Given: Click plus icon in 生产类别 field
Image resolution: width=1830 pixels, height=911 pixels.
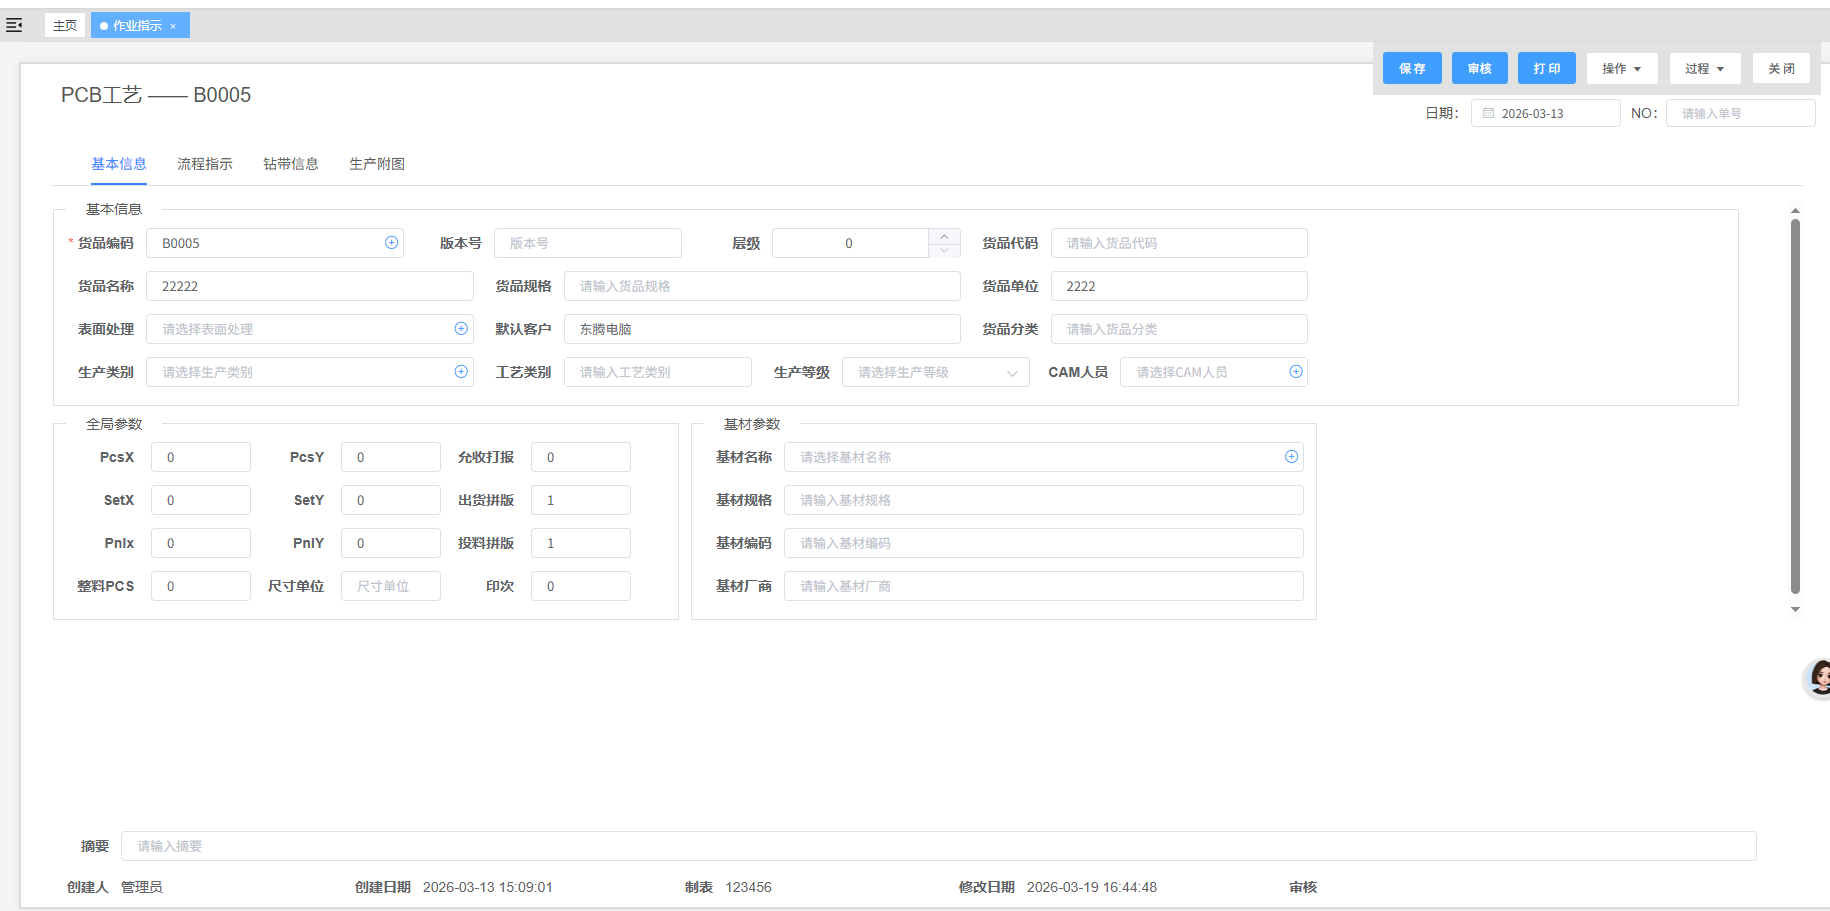Looking at the screenshot, I should (x=461, y=372).
